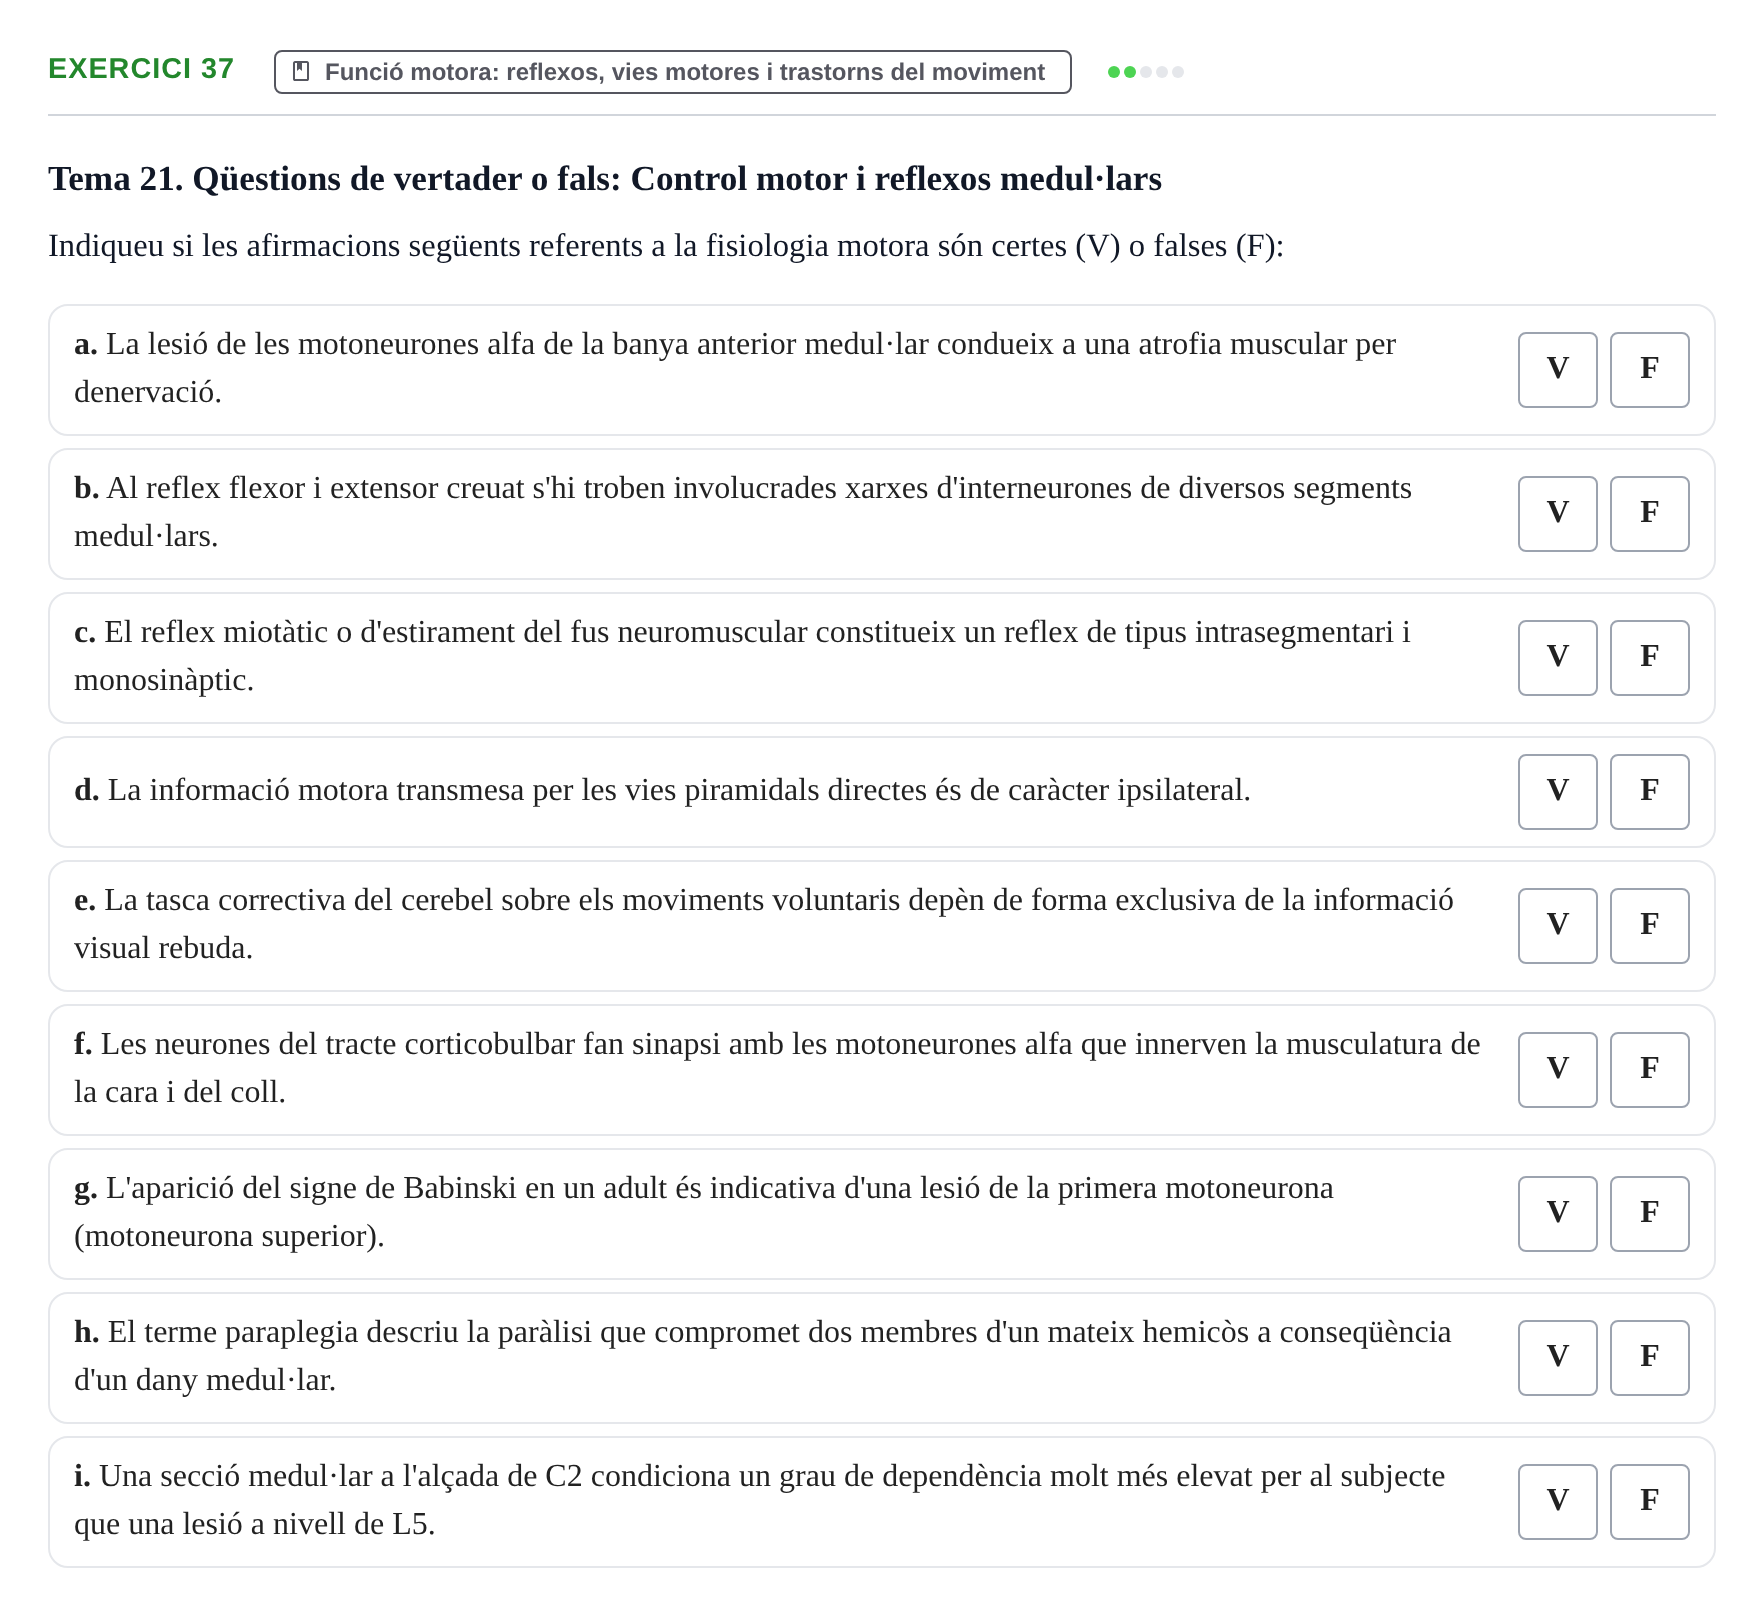Choose V for statement c on reflex miotàtic
Screen dimensions: 1764x1616
click(x=1557, y=658)
